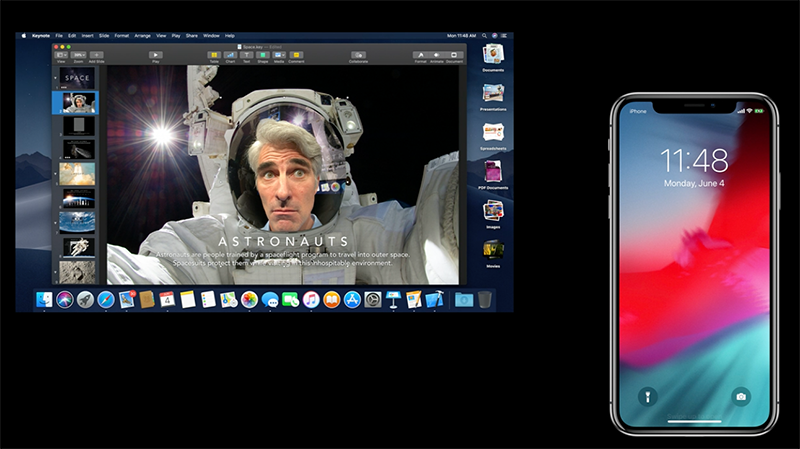The height and width of the screenshot is (449, 800).
Task: Open the Insert menu
Action: point(87,36)
